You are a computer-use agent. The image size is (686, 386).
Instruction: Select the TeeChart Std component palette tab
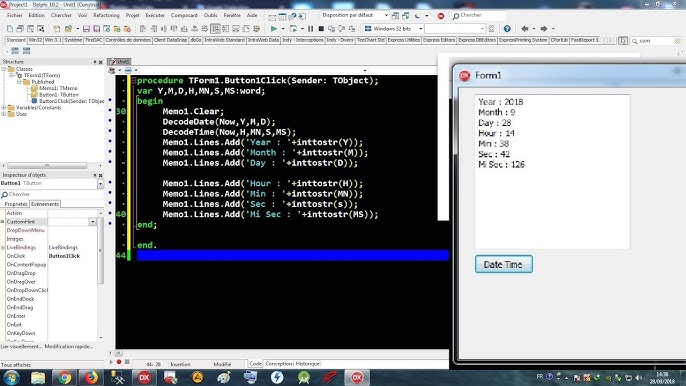tap(371, 40)
